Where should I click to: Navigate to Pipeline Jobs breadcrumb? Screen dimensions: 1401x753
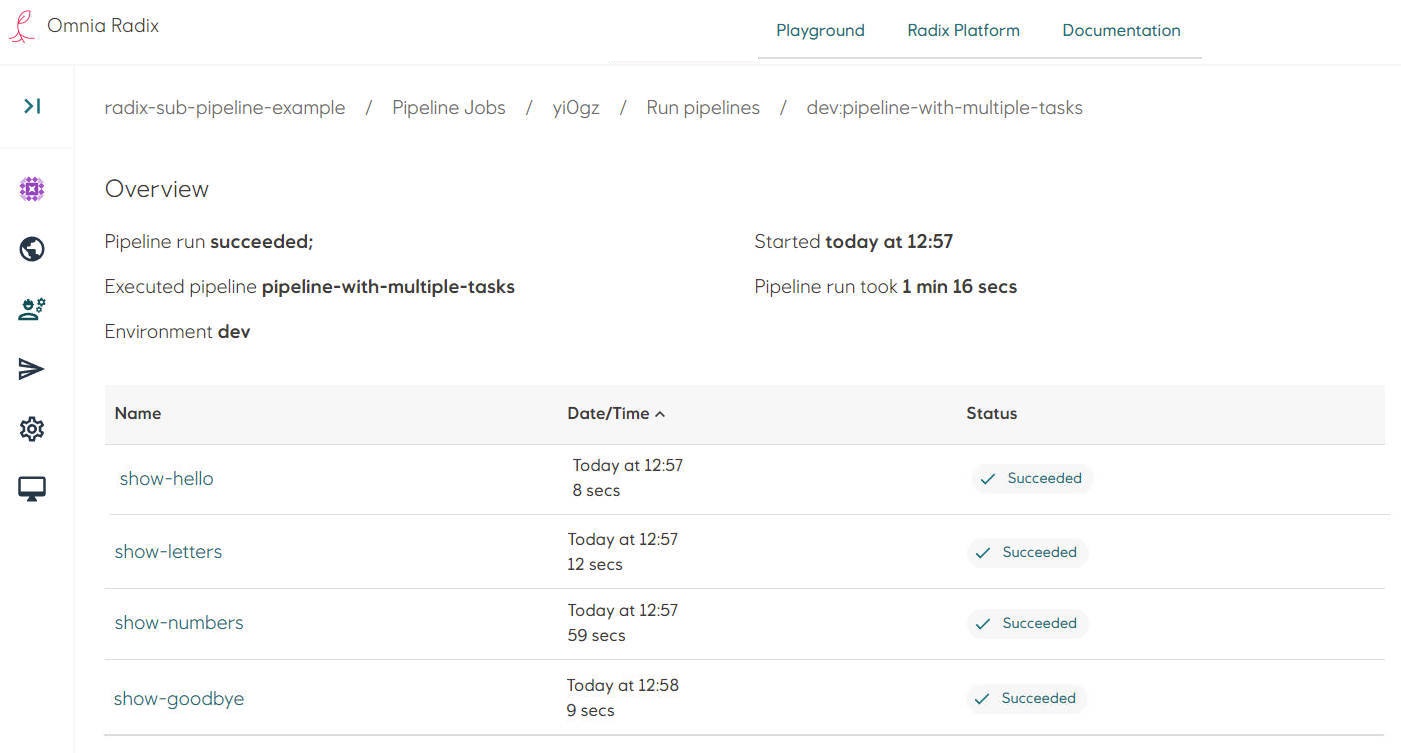449,108
